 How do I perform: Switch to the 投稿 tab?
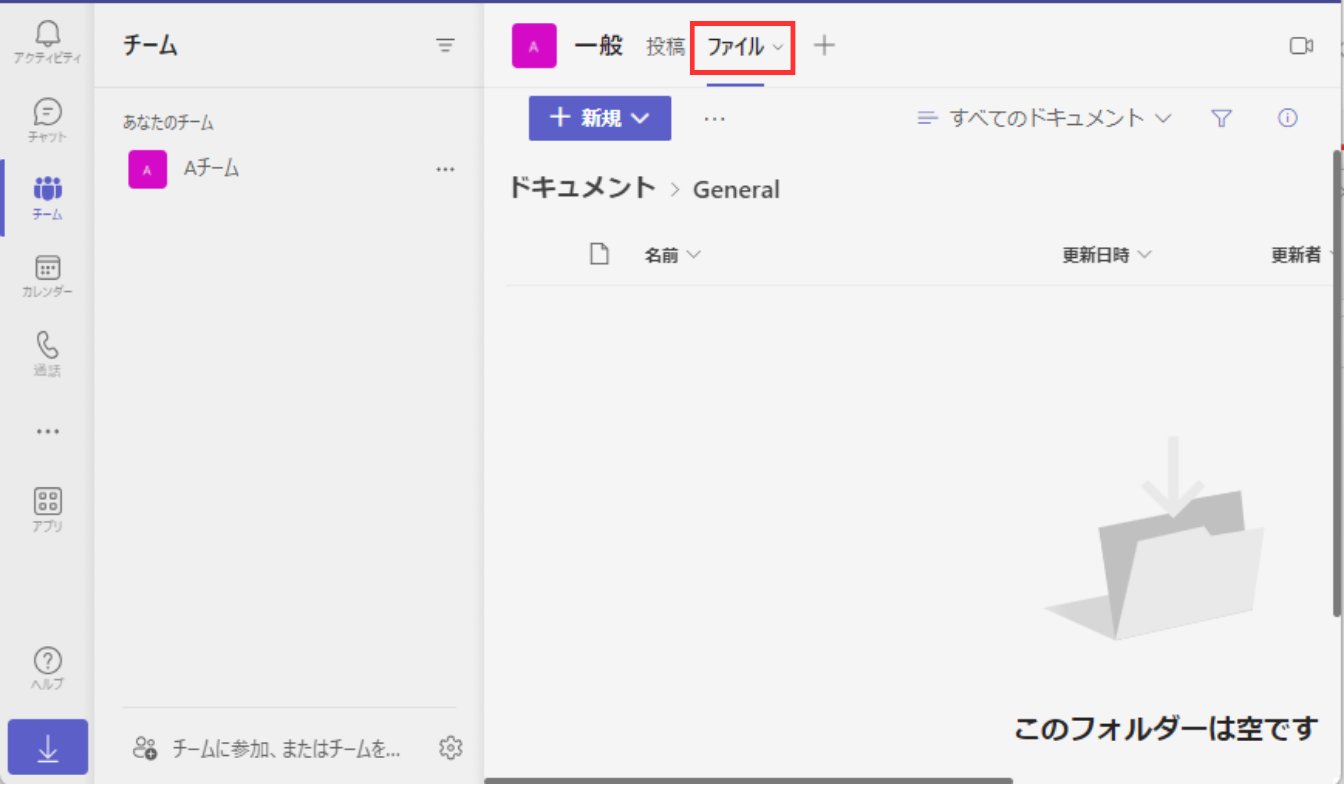coord(665,46)
